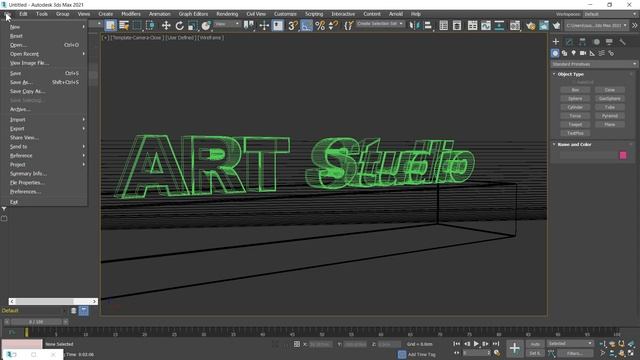Image resolution: width=640 pixels, height=360 pixels.
Task: Open the Modifiers menu
Action: 131,14
